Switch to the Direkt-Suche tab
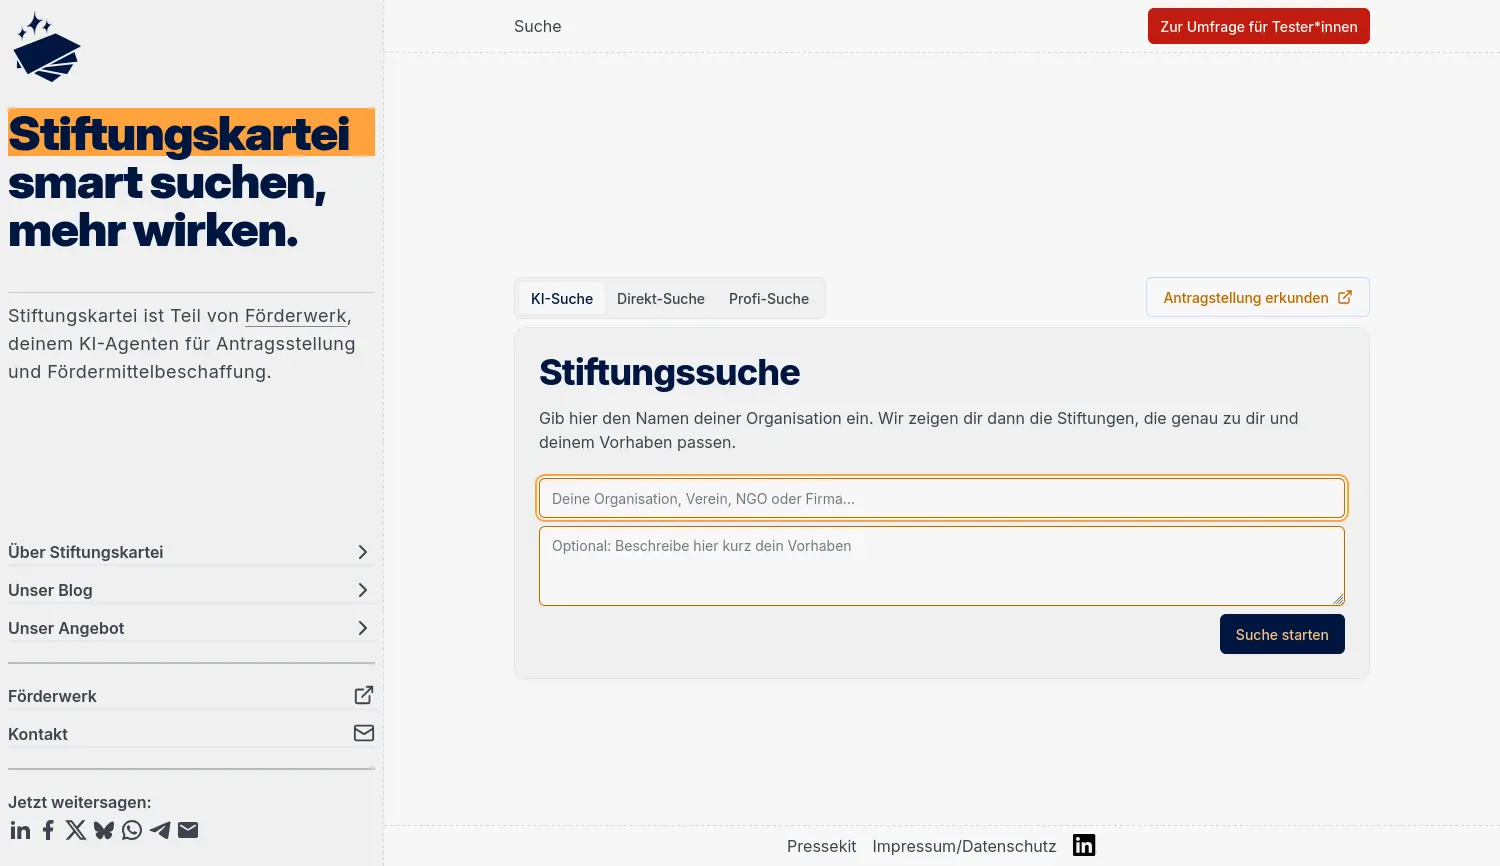This screenshot has height=866, width=1500. pyautogui.click(x=660, y=299)
